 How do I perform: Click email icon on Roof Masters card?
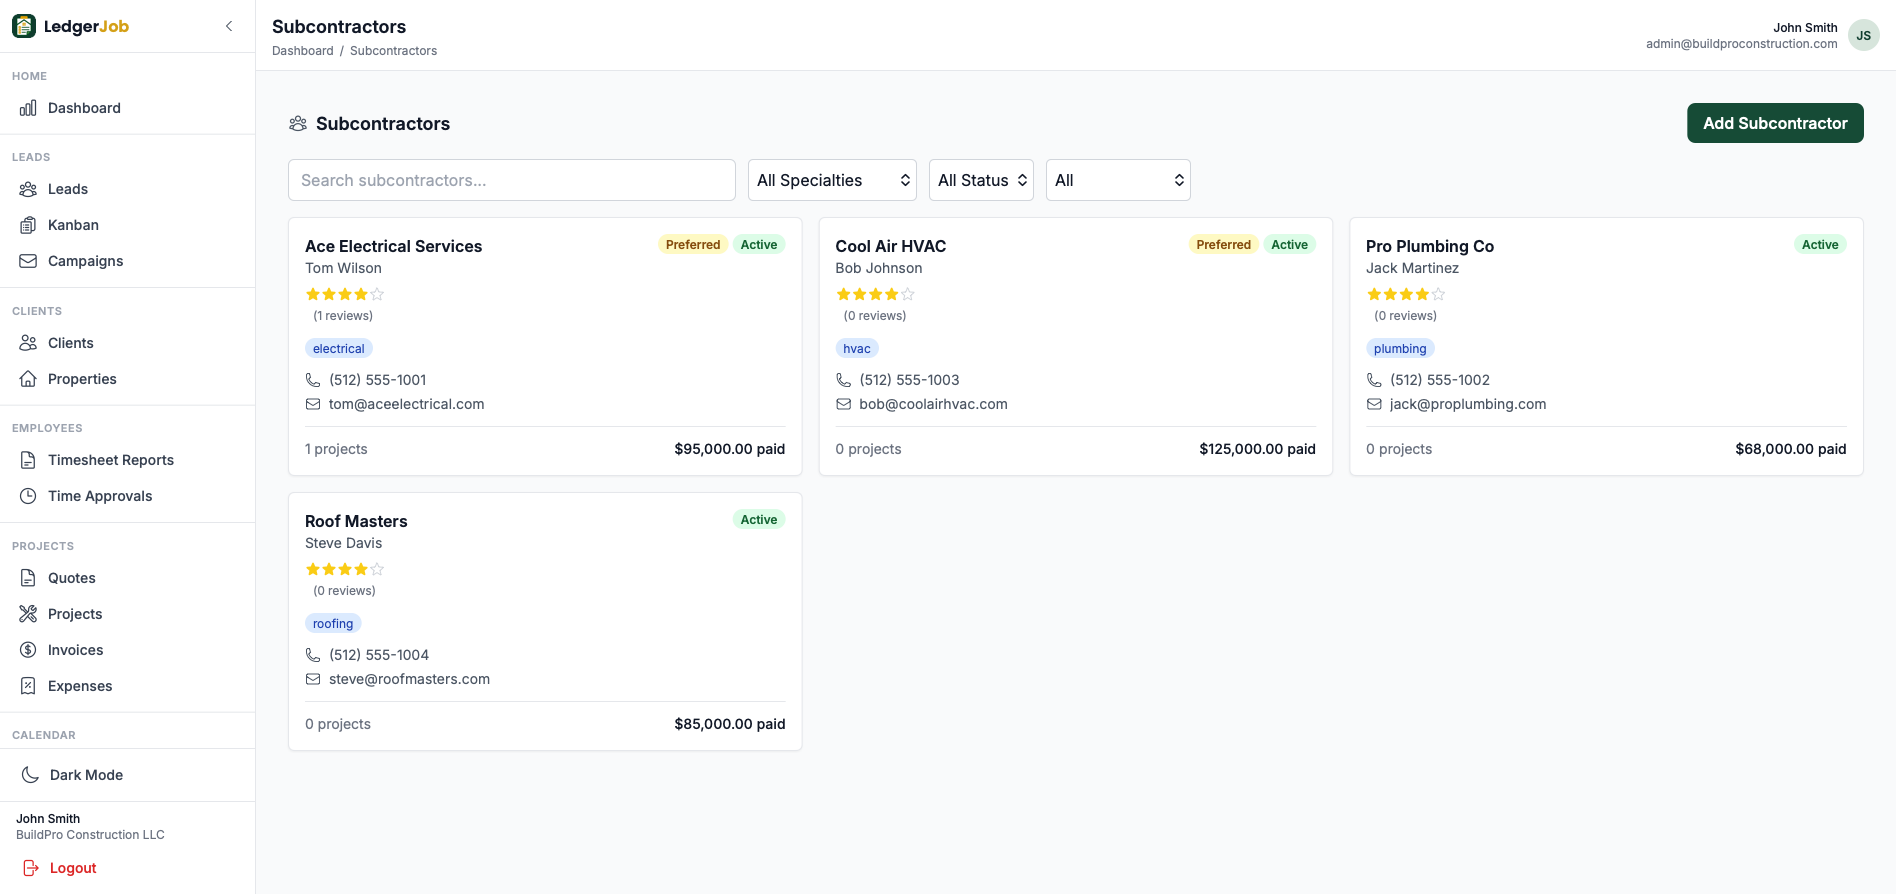coord(313,679)
